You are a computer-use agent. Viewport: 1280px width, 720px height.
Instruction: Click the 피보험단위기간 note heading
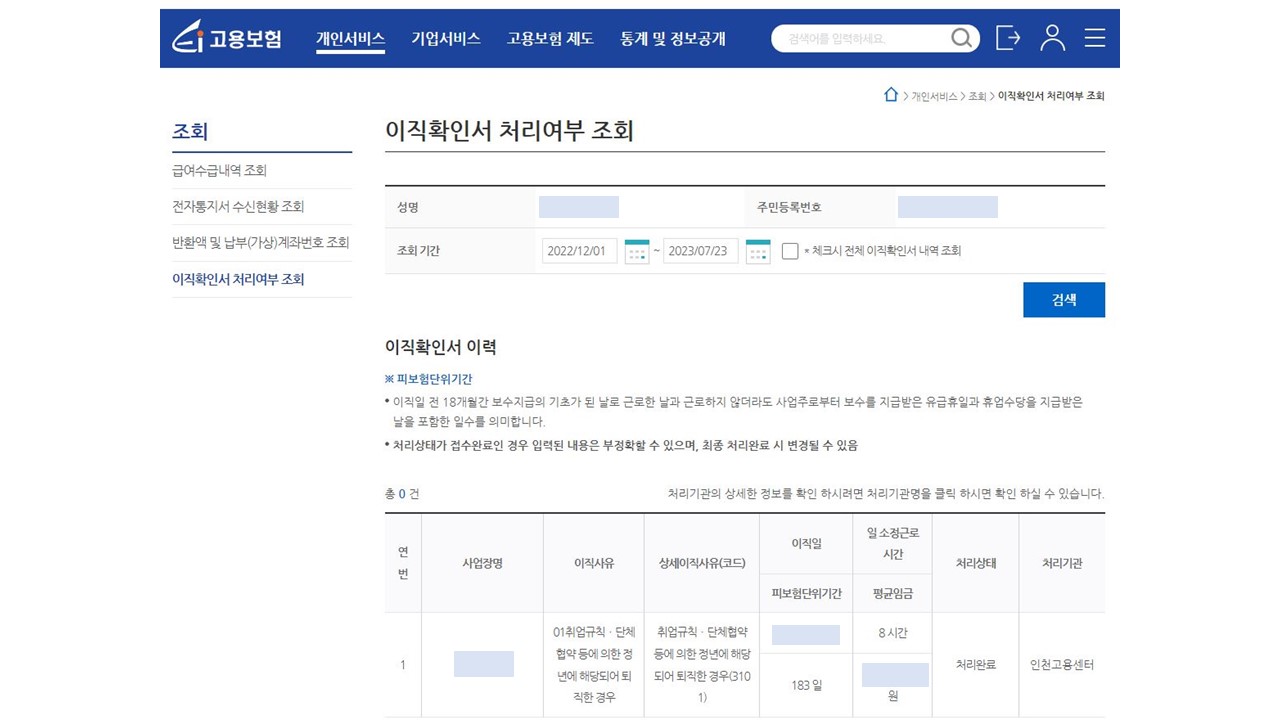(429, 380)
